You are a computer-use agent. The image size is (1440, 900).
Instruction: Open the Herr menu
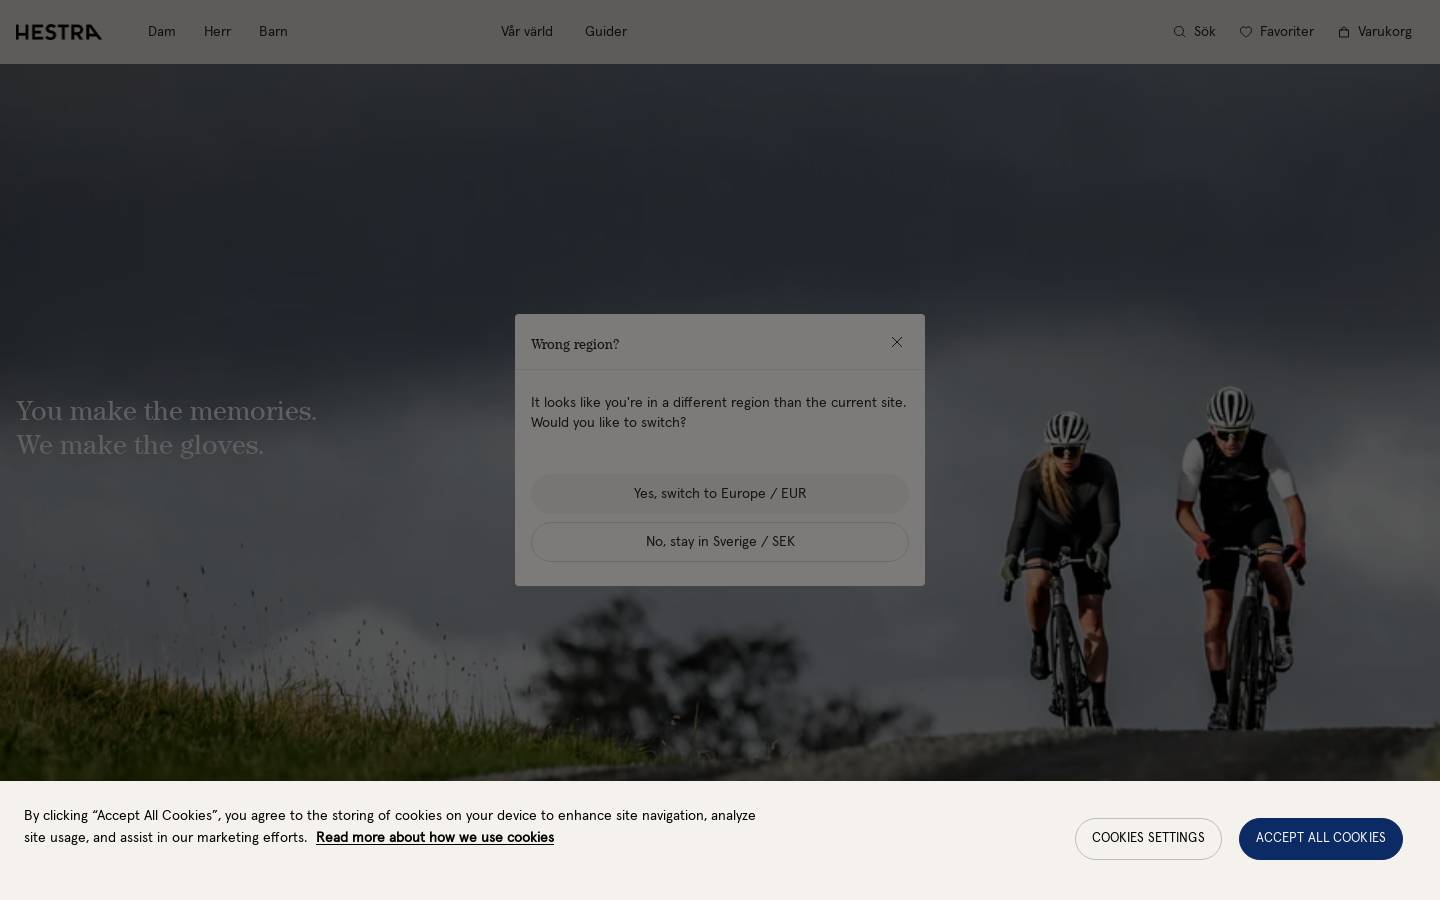point(217,32)
